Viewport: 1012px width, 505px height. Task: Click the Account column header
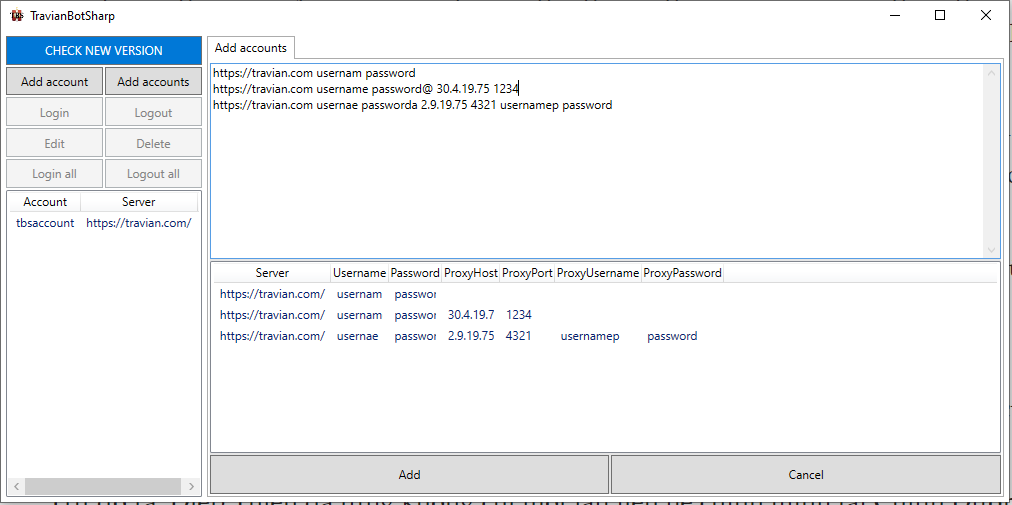(45, 201)
